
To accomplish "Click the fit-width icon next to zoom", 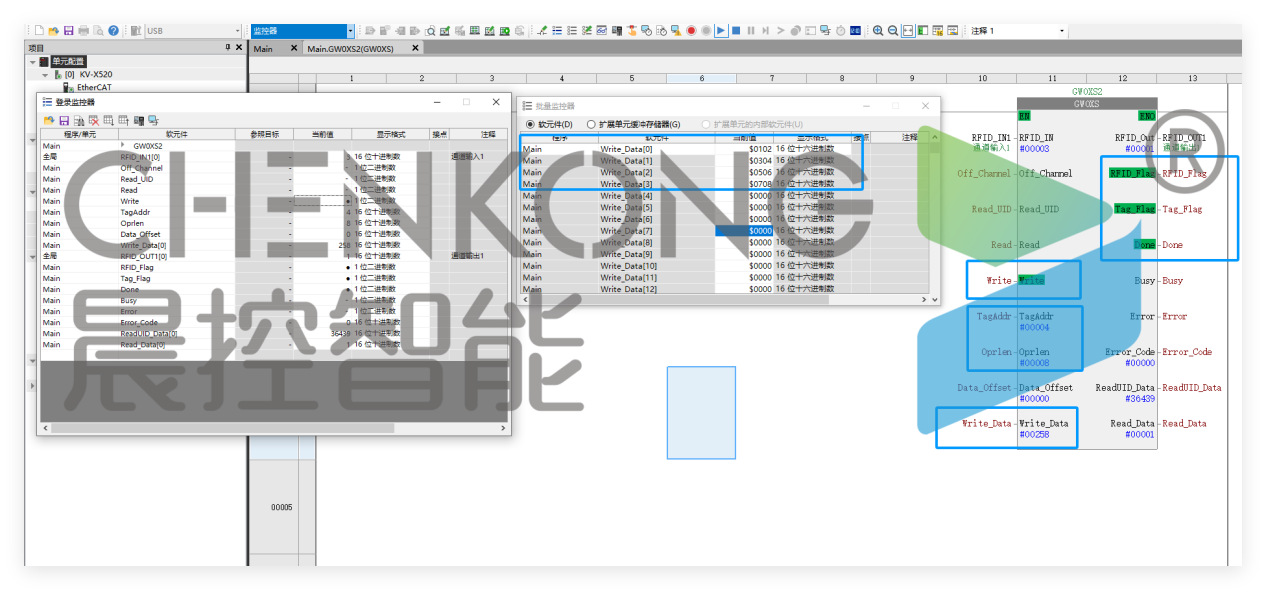I will (x=908, y=31).
